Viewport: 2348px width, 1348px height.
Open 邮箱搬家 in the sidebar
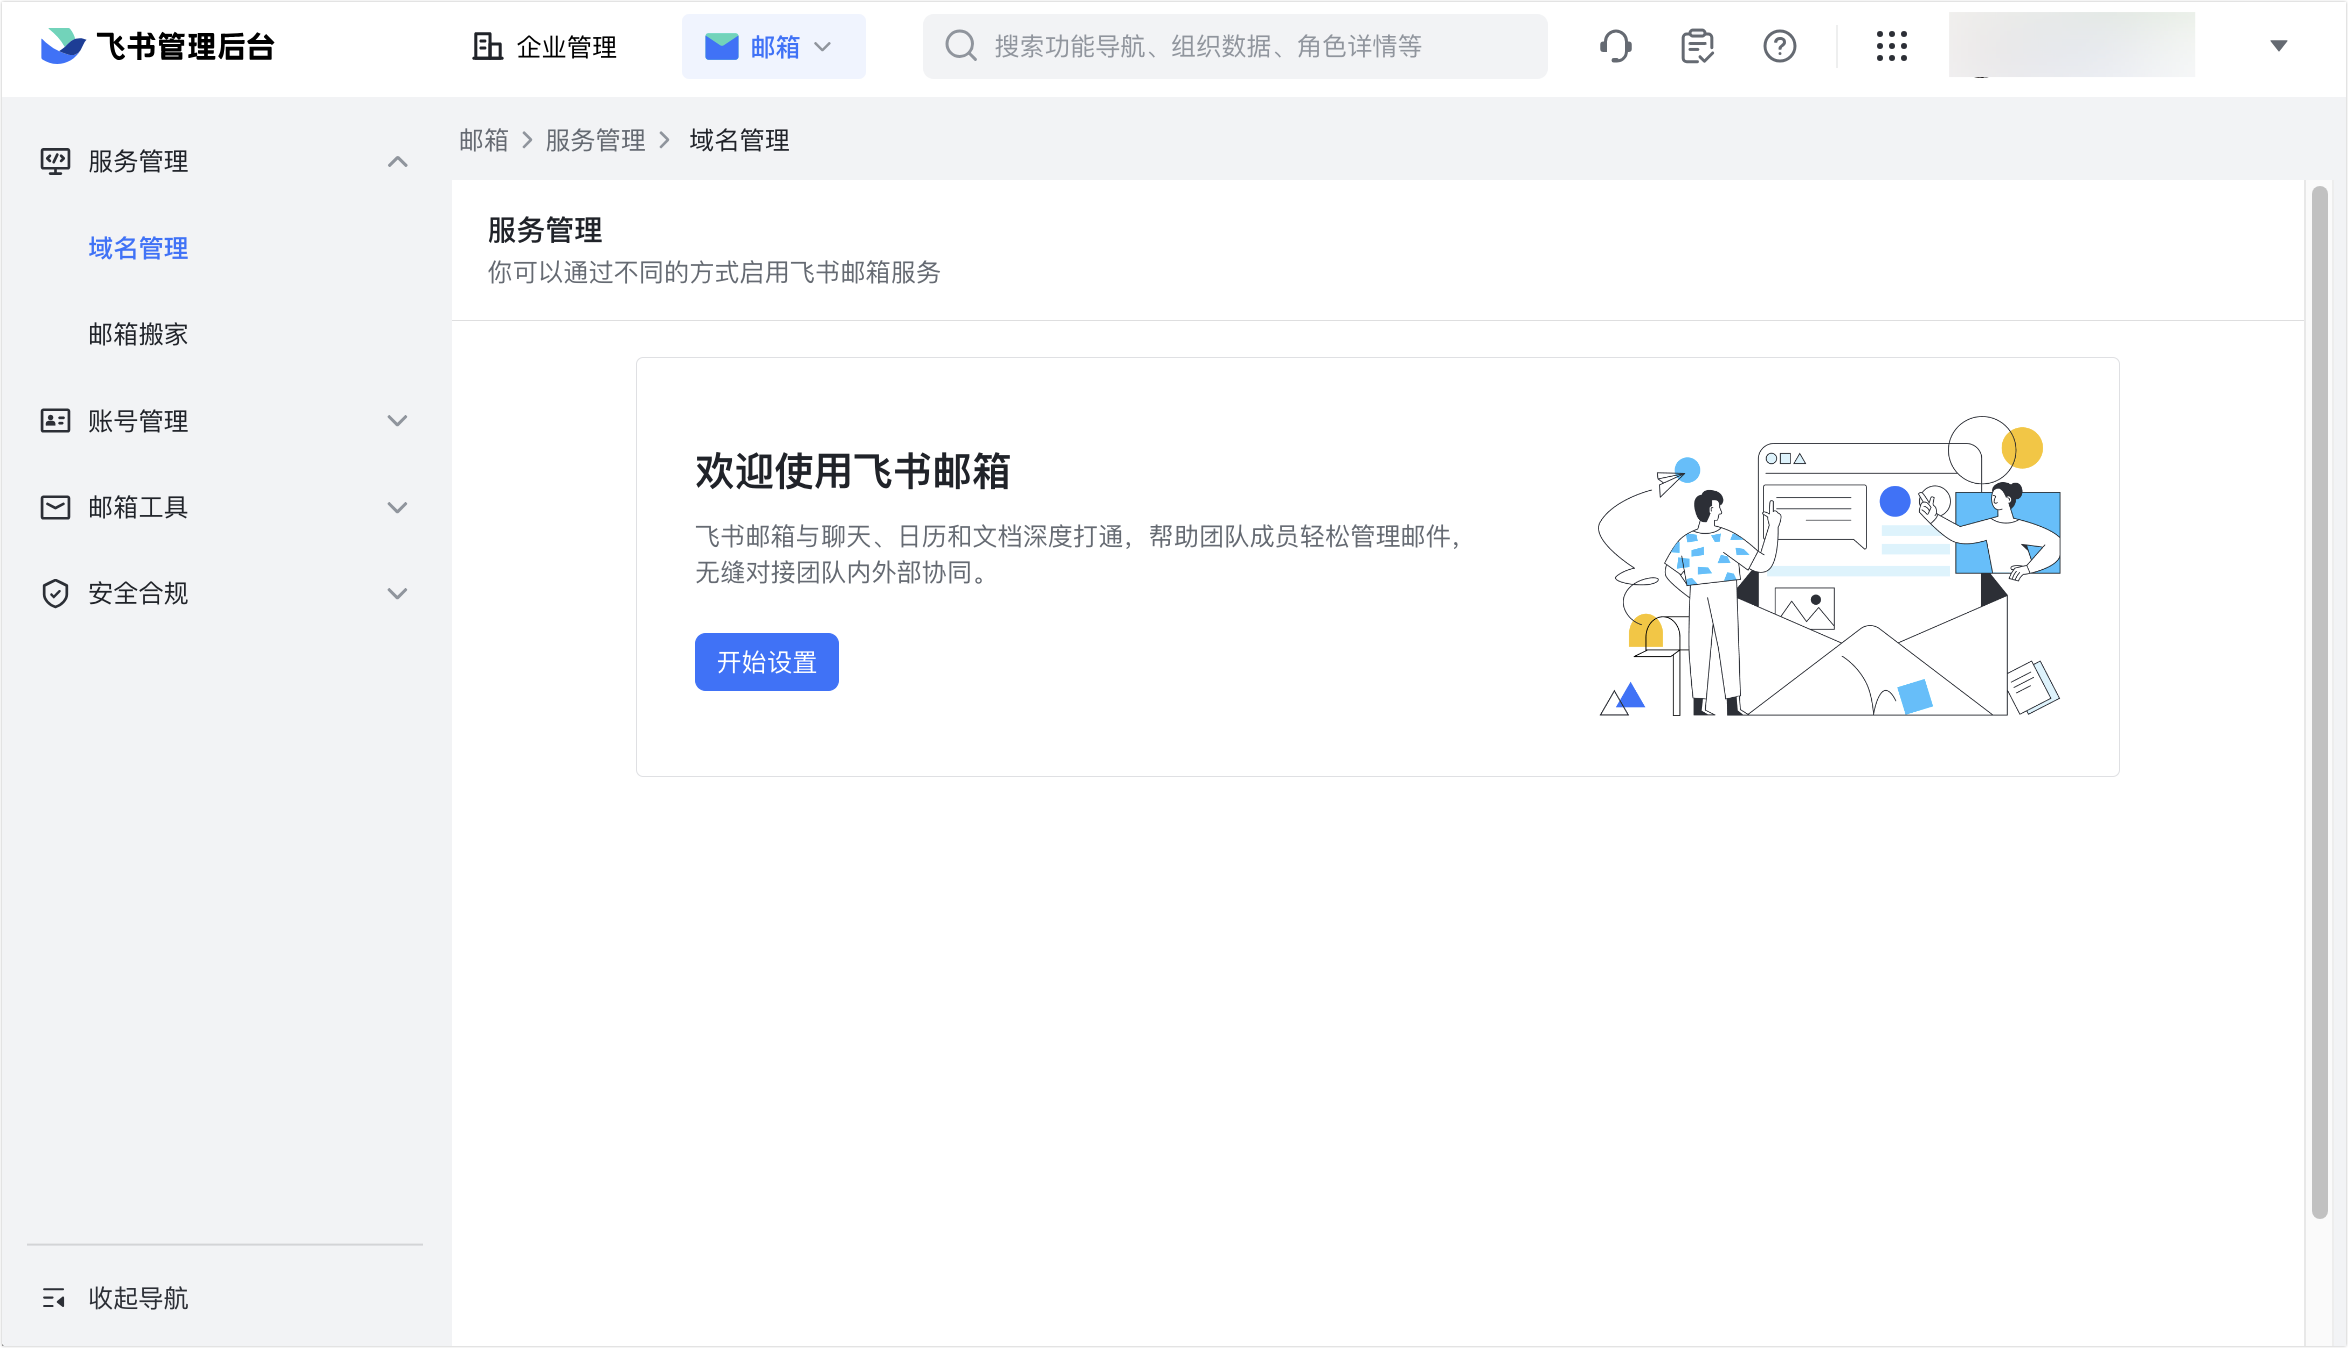point(138,334)
